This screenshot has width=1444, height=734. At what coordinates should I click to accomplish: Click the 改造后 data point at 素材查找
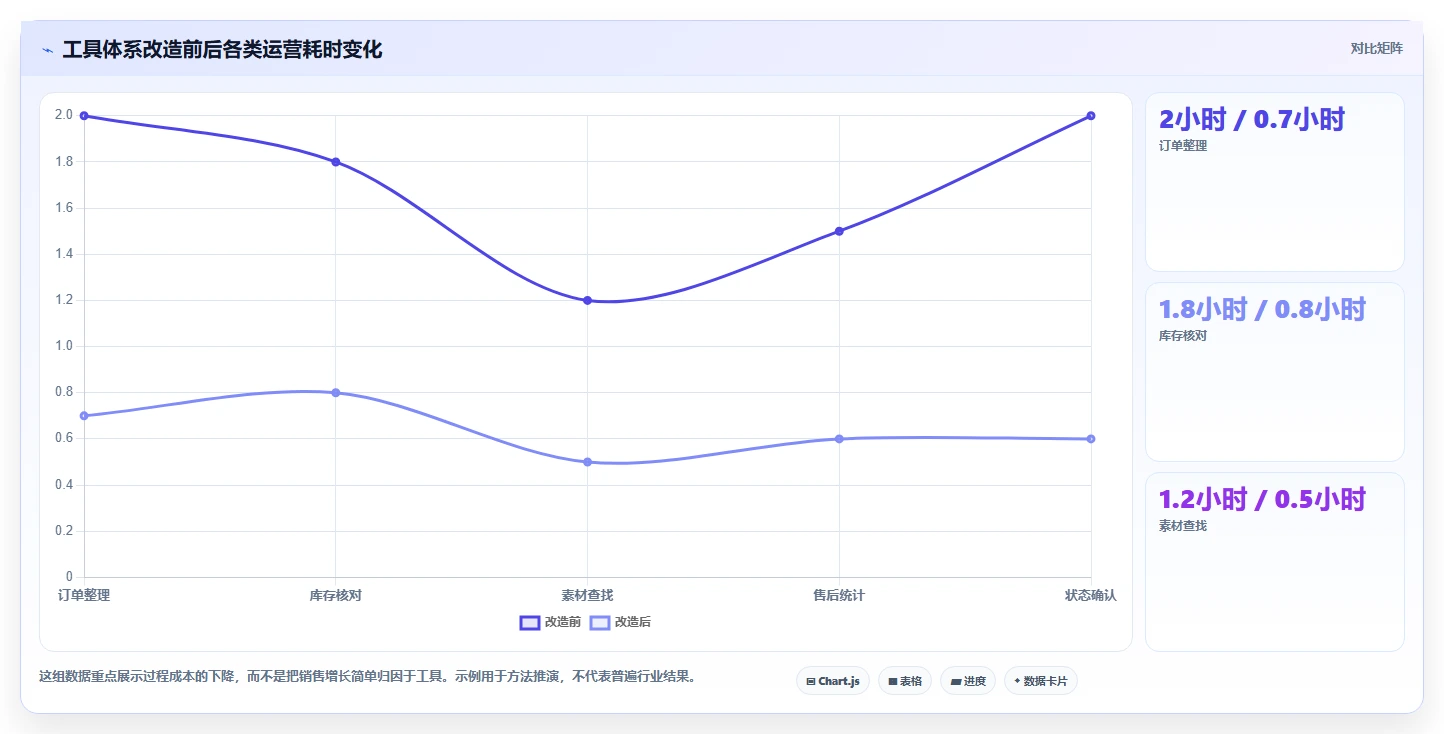587,462
